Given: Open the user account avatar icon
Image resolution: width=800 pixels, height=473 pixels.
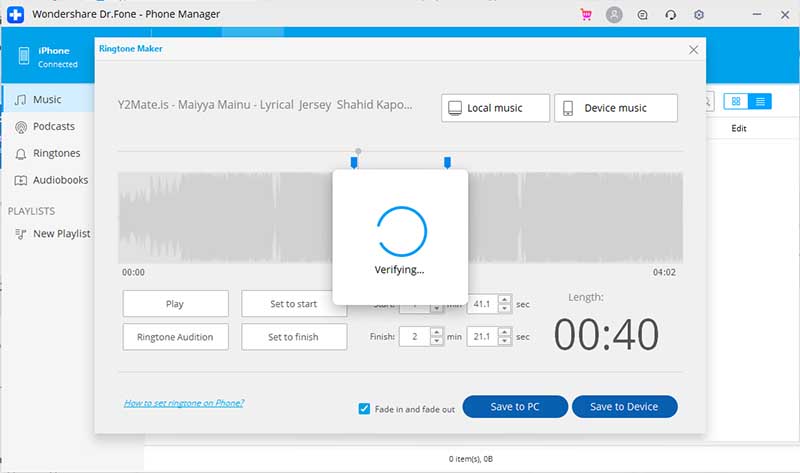Looking at the screenshot, I should click(614, 15).
